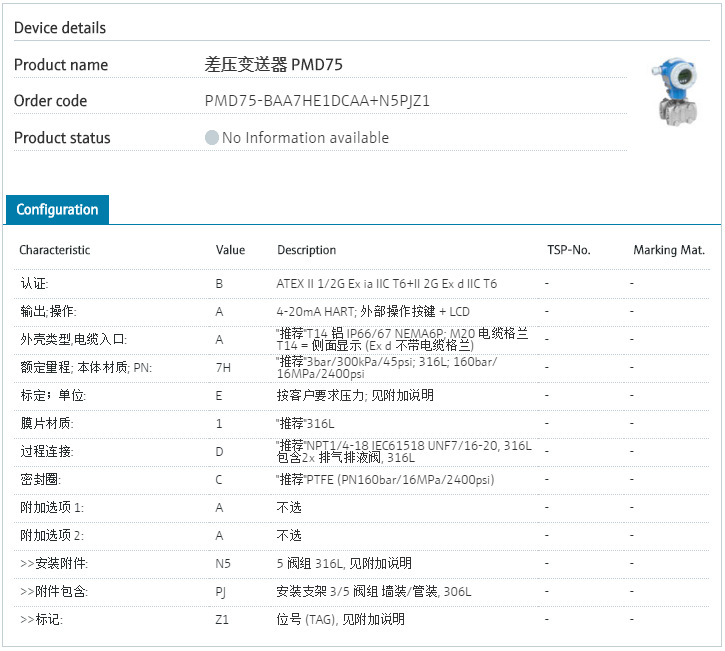Click the 按客户要求压力 description
Screen dimensions: 725x651
355,396
